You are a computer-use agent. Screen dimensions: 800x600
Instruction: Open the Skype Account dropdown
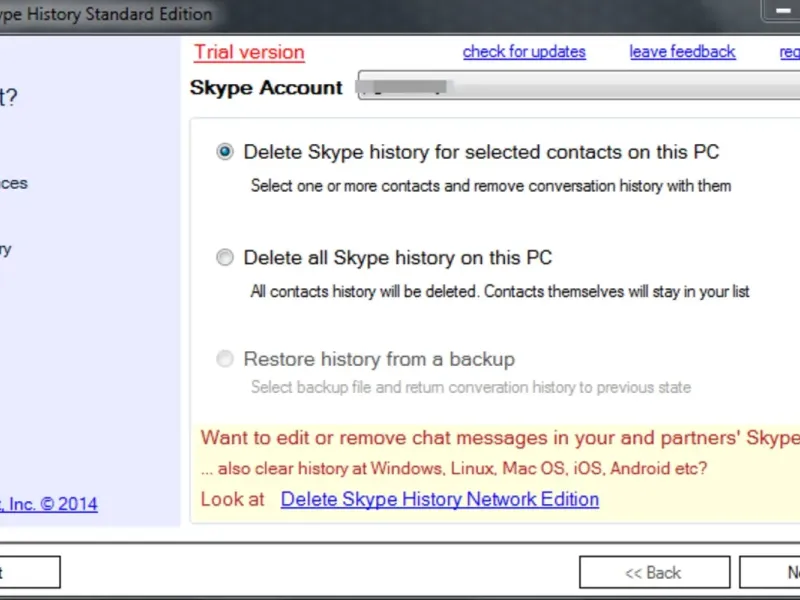pos(580,87)
